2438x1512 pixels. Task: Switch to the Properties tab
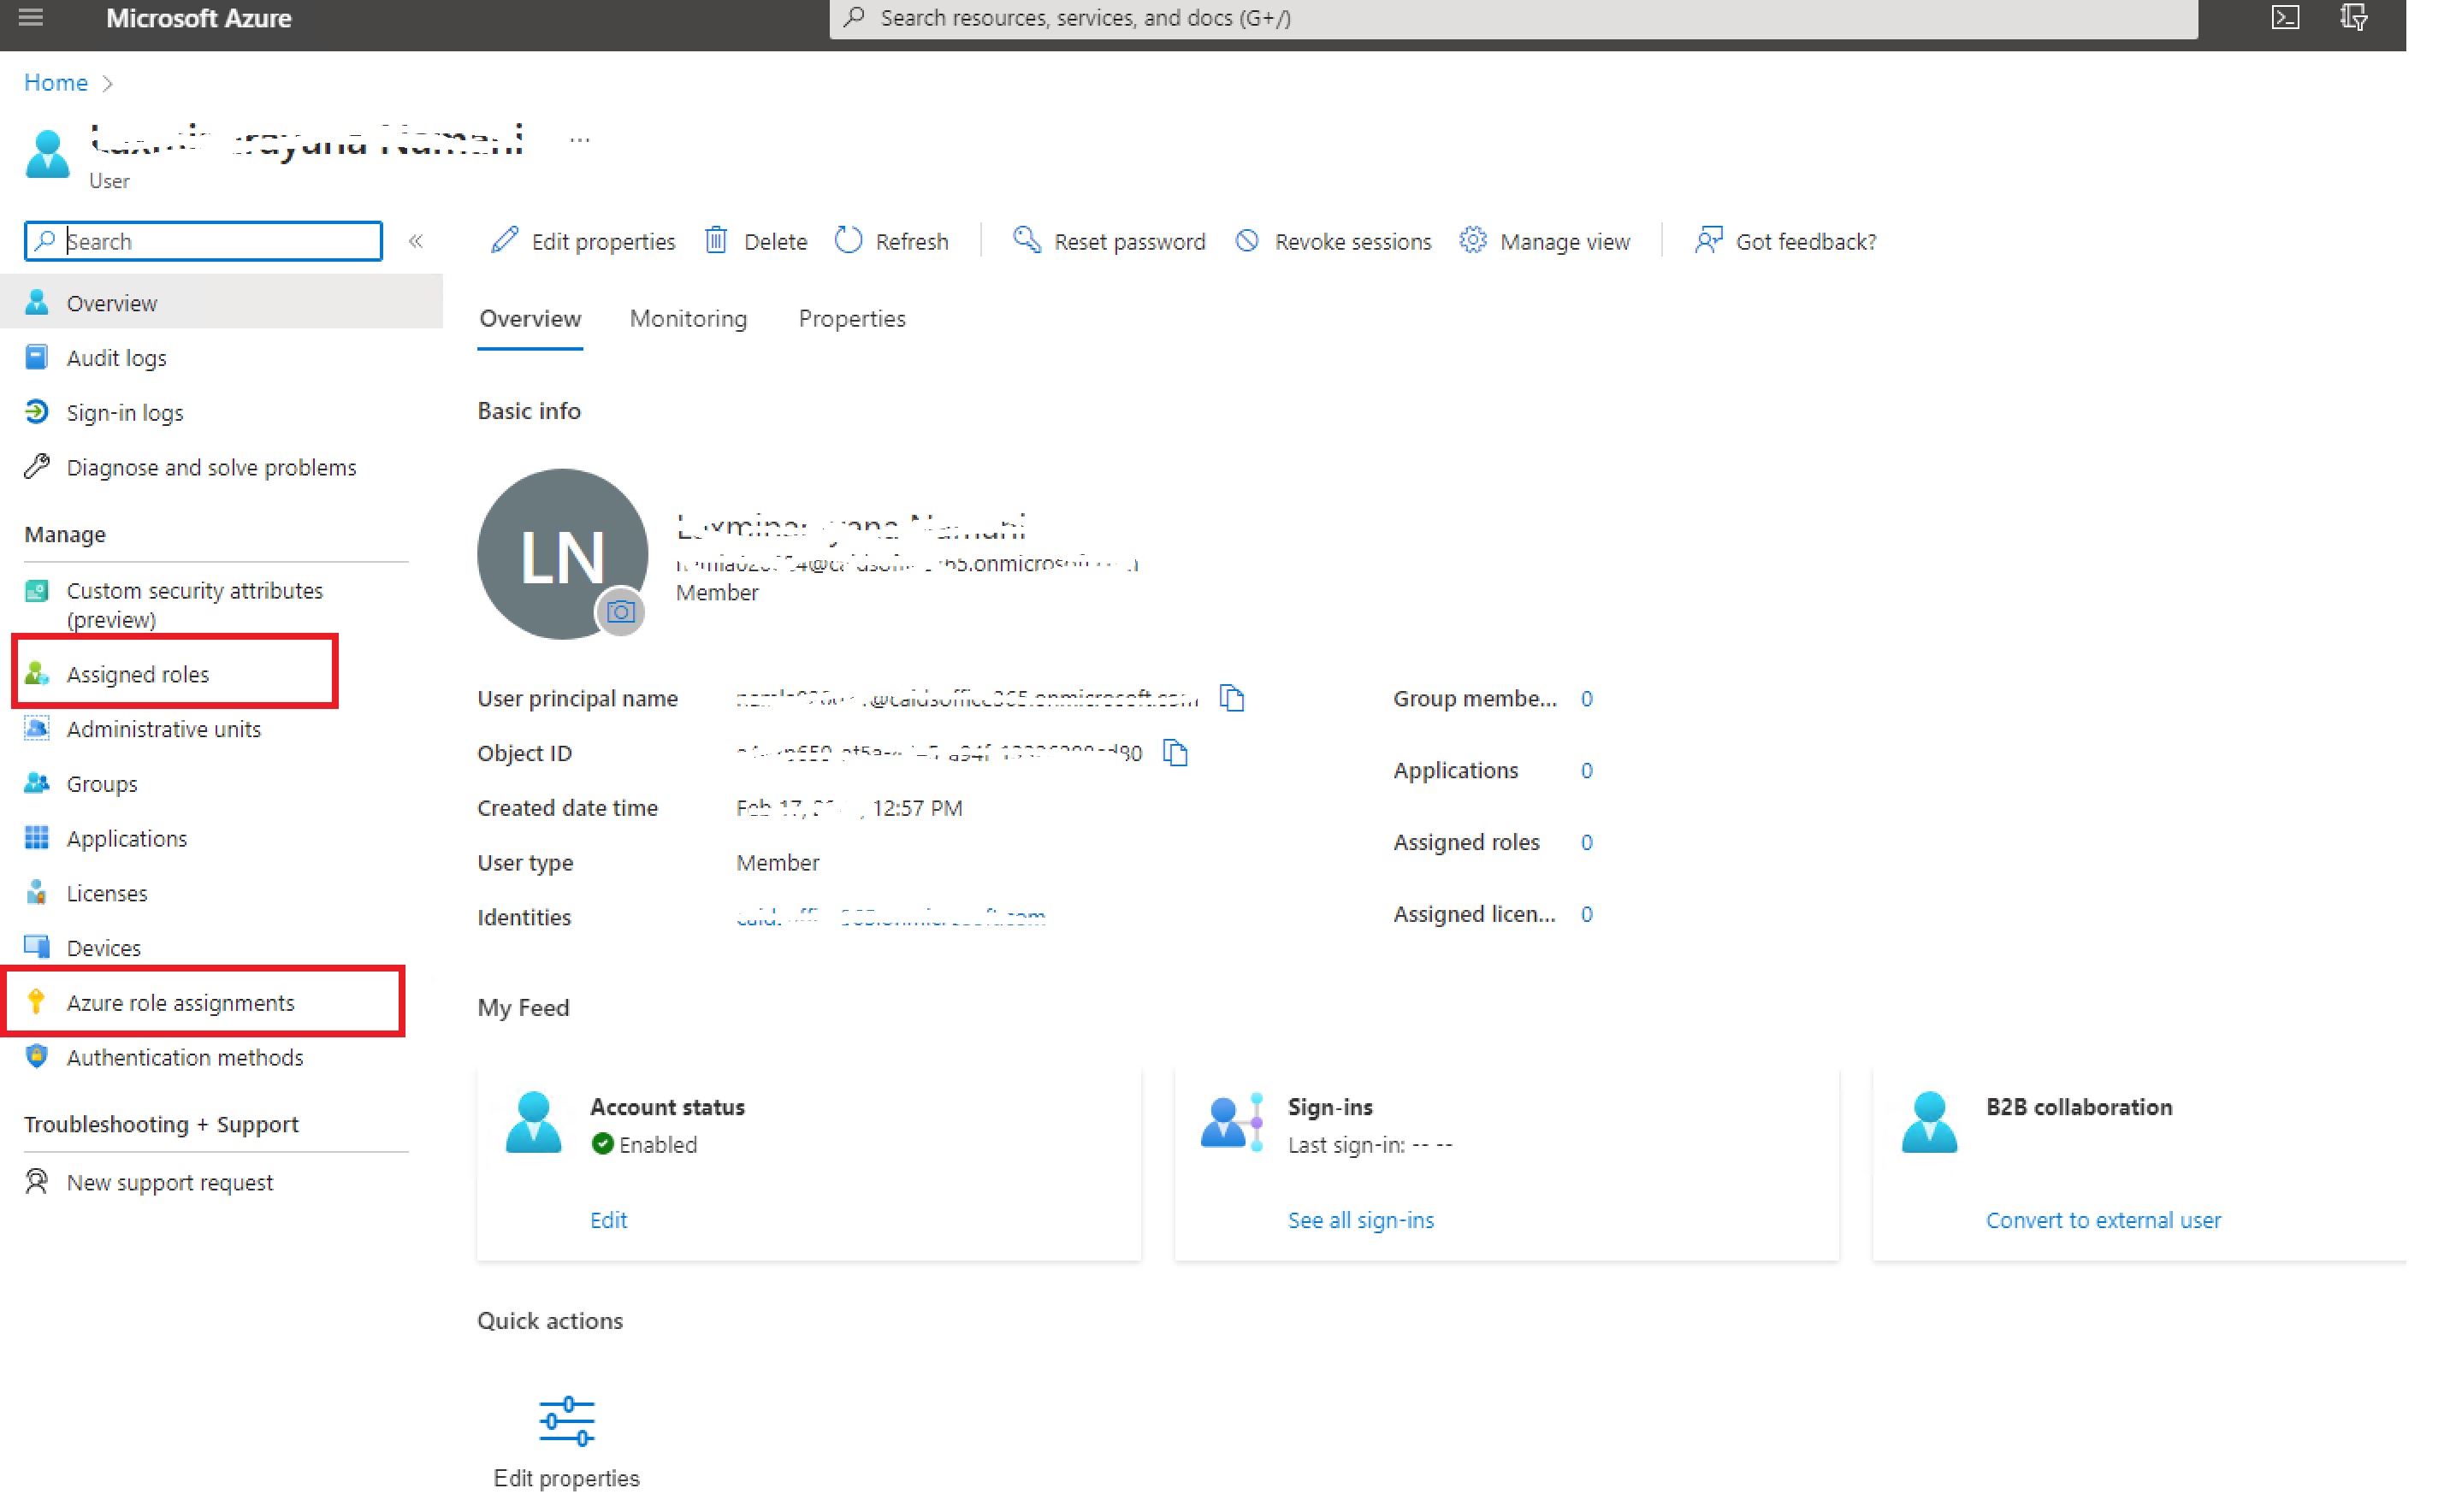click(x=852, y=318)
